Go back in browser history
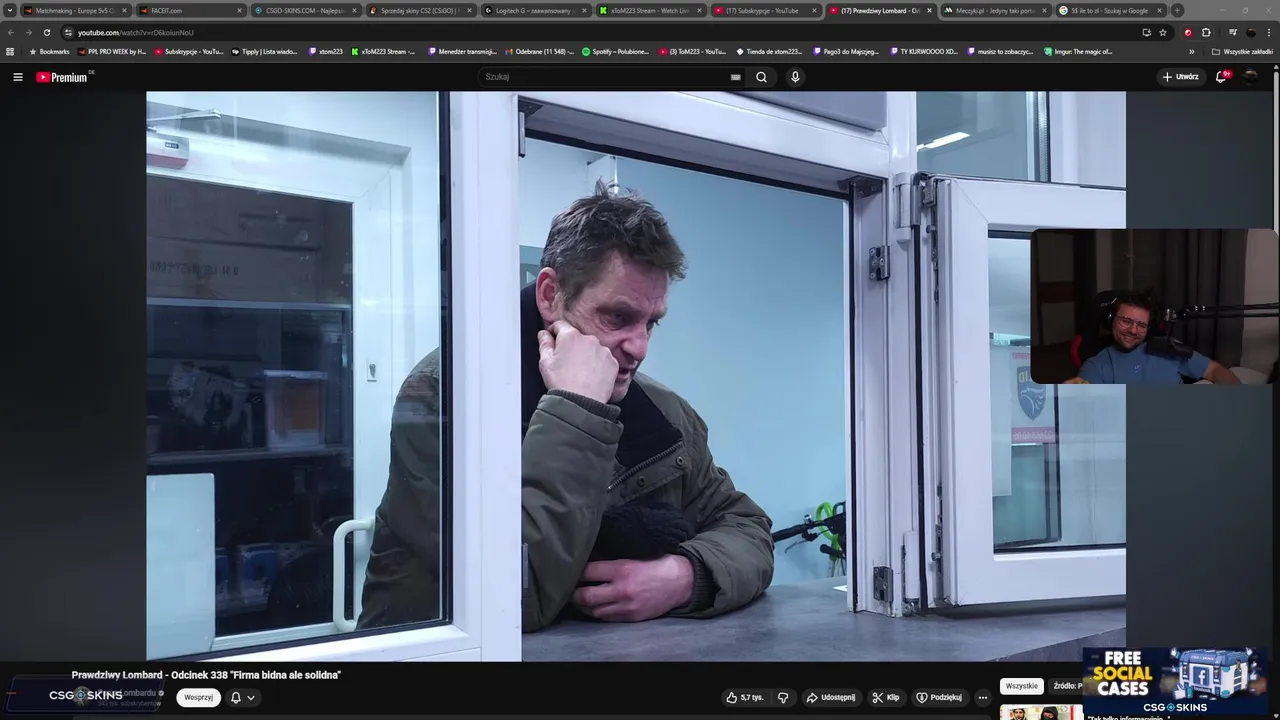 (x=10, y=32)
